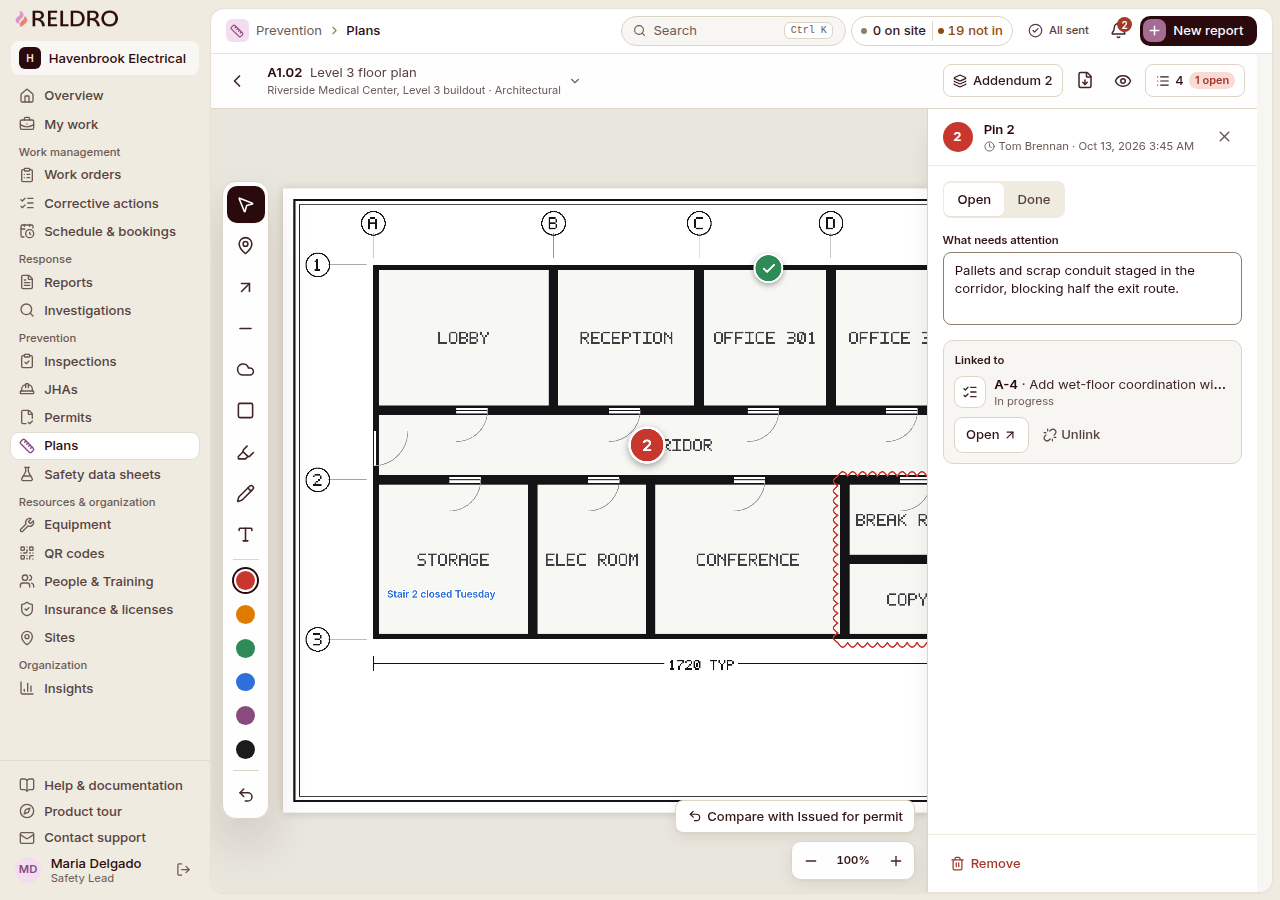Pick the blue color swatch

click(245, 682)
